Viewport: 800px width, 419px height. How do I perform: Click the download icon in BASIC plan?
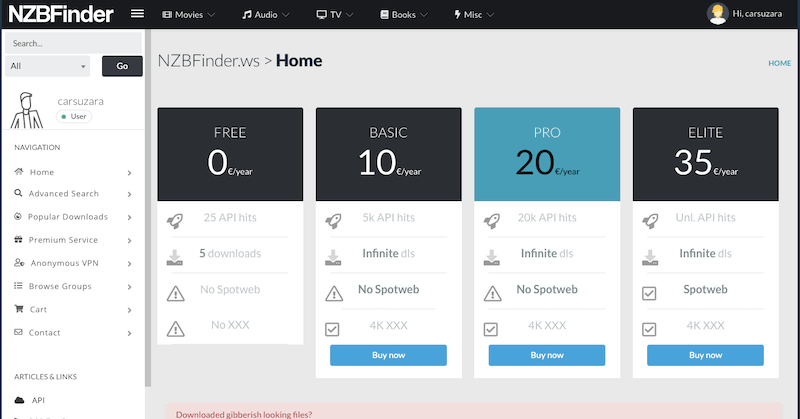click(333, 256)
